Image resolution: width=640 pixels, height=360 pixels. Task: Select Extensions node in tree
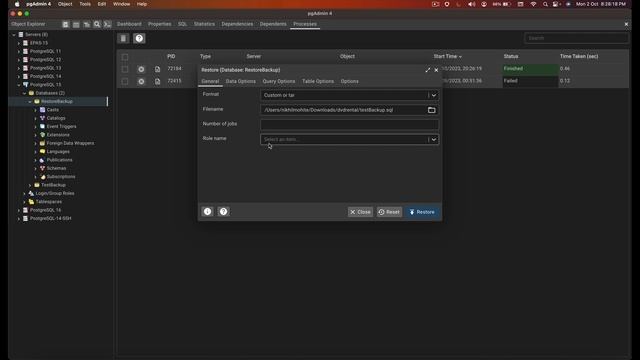click(x=58, y=135)
